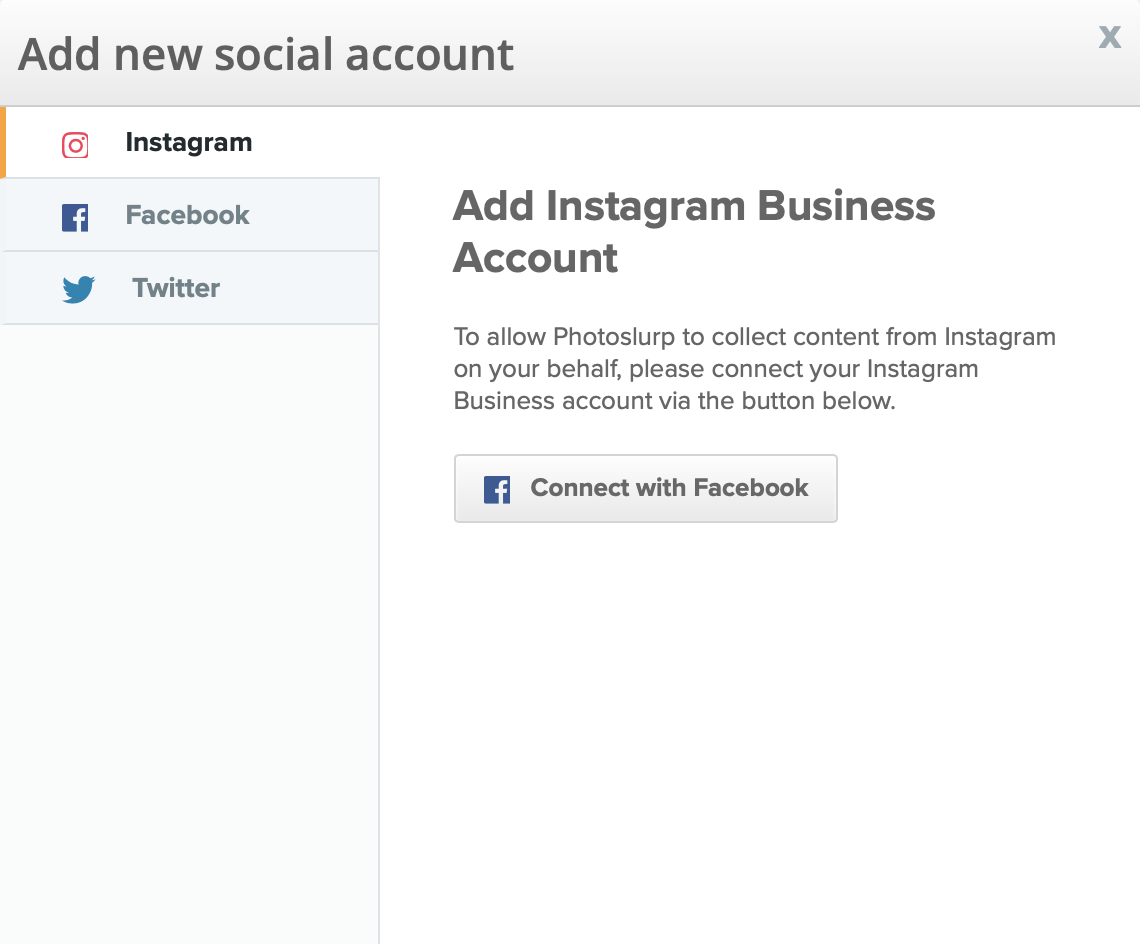
Task: Click the empty header bar right of title
Action: 800,54
